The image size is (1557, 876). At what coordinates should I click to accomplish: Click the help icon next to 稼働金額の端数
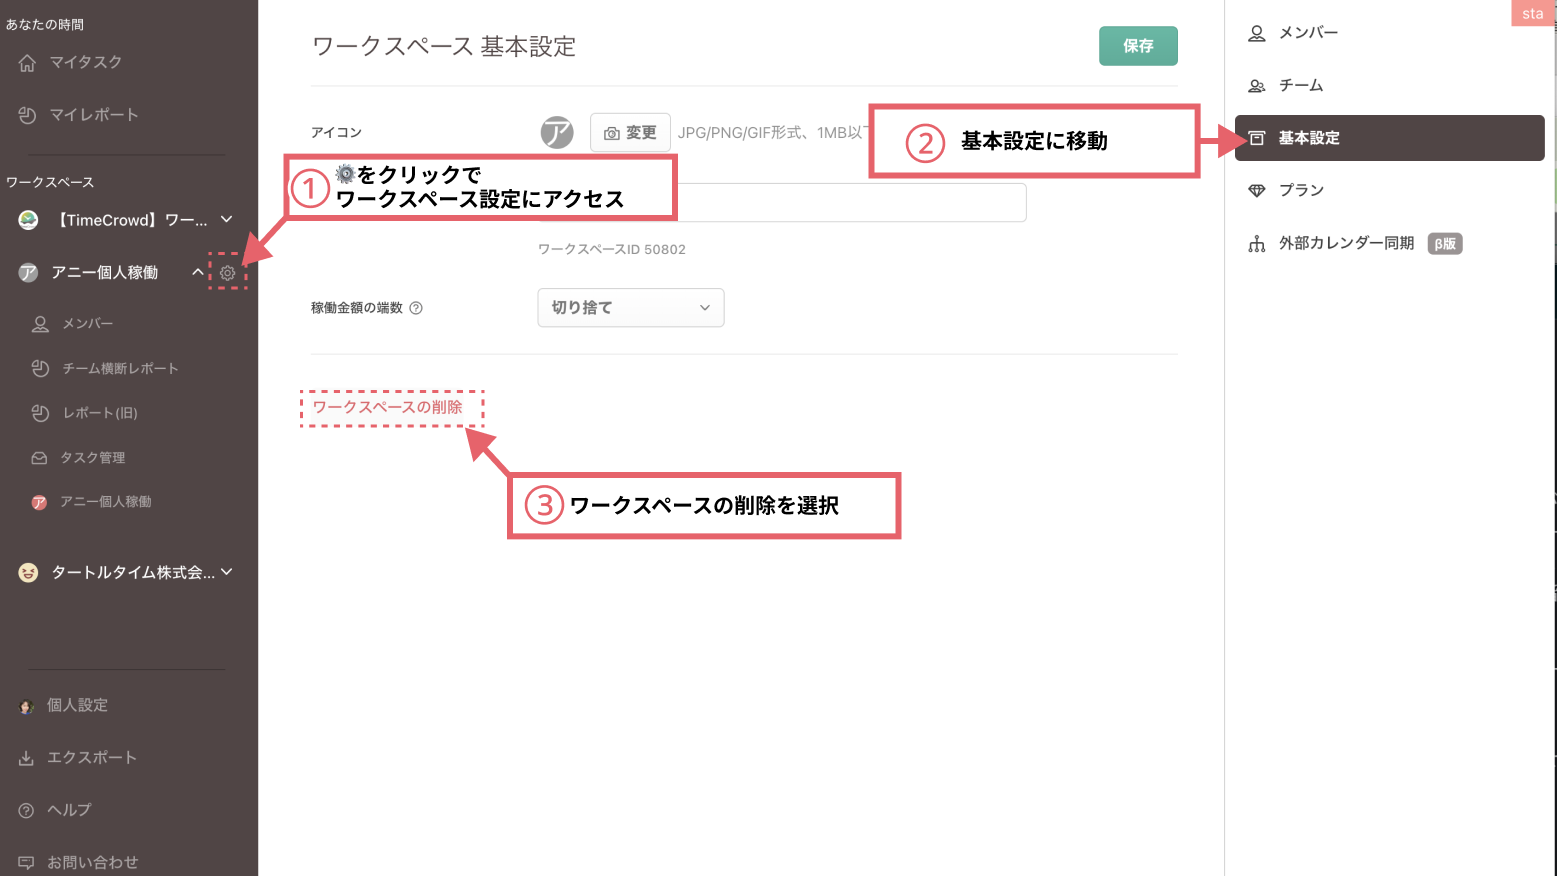pos(416,308)
